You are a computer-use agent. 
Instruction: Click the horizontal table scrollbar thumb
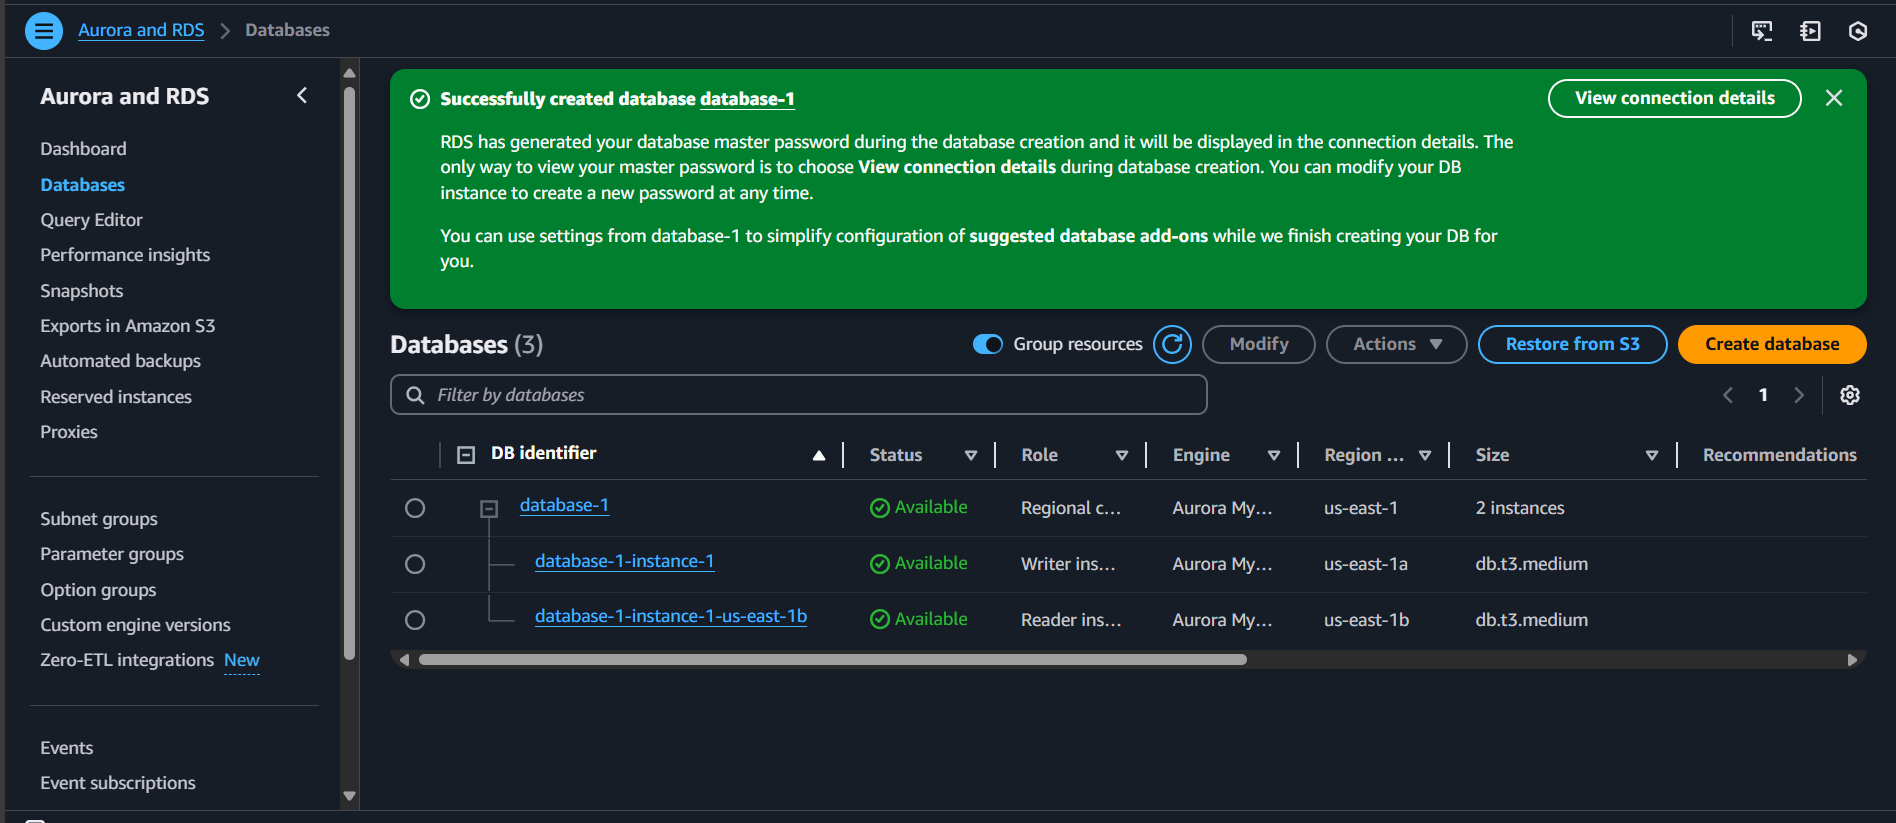(833, 660)
